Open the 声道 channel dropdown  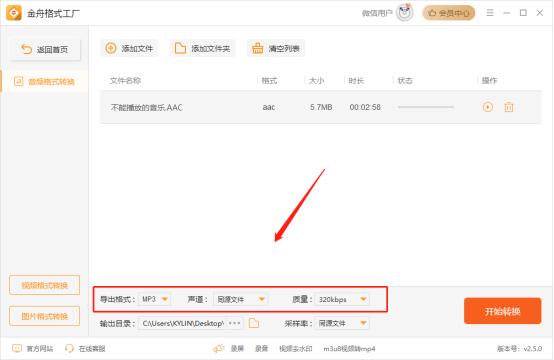pyautogui.click(x=240, y=299)
